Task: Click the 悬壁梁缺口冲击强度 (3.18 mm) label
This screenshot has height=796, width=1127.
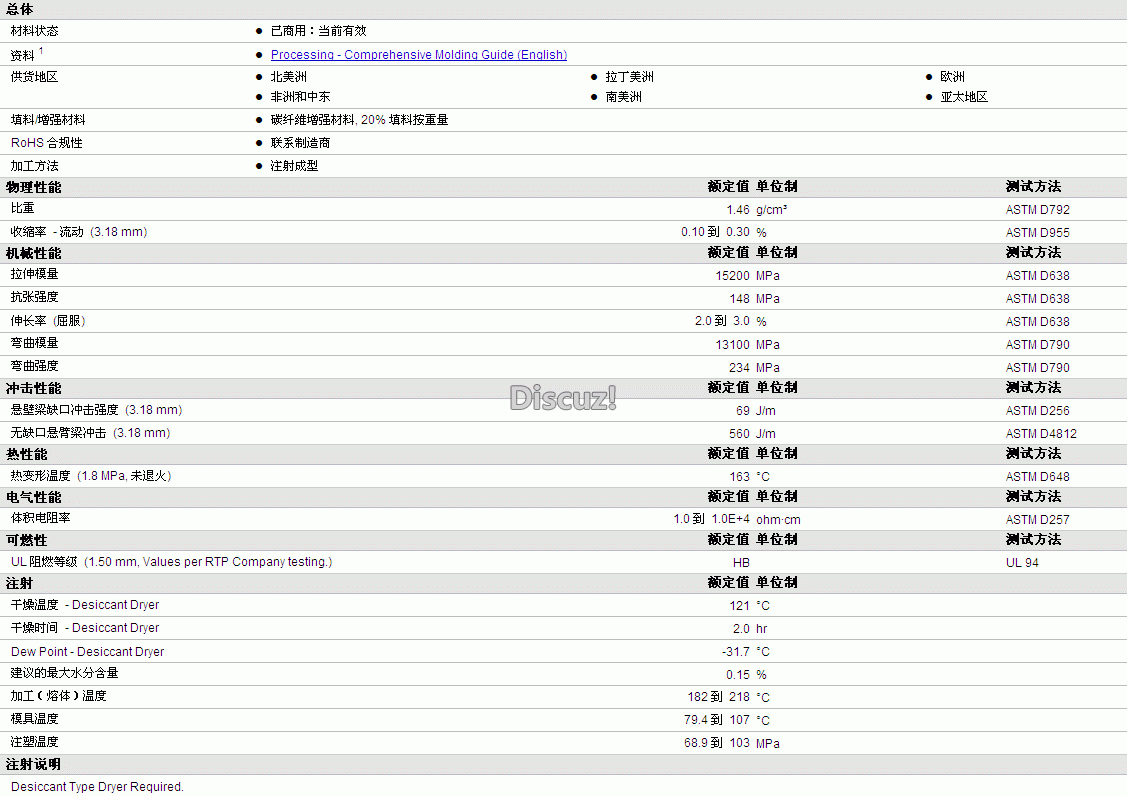Action: 96,410
